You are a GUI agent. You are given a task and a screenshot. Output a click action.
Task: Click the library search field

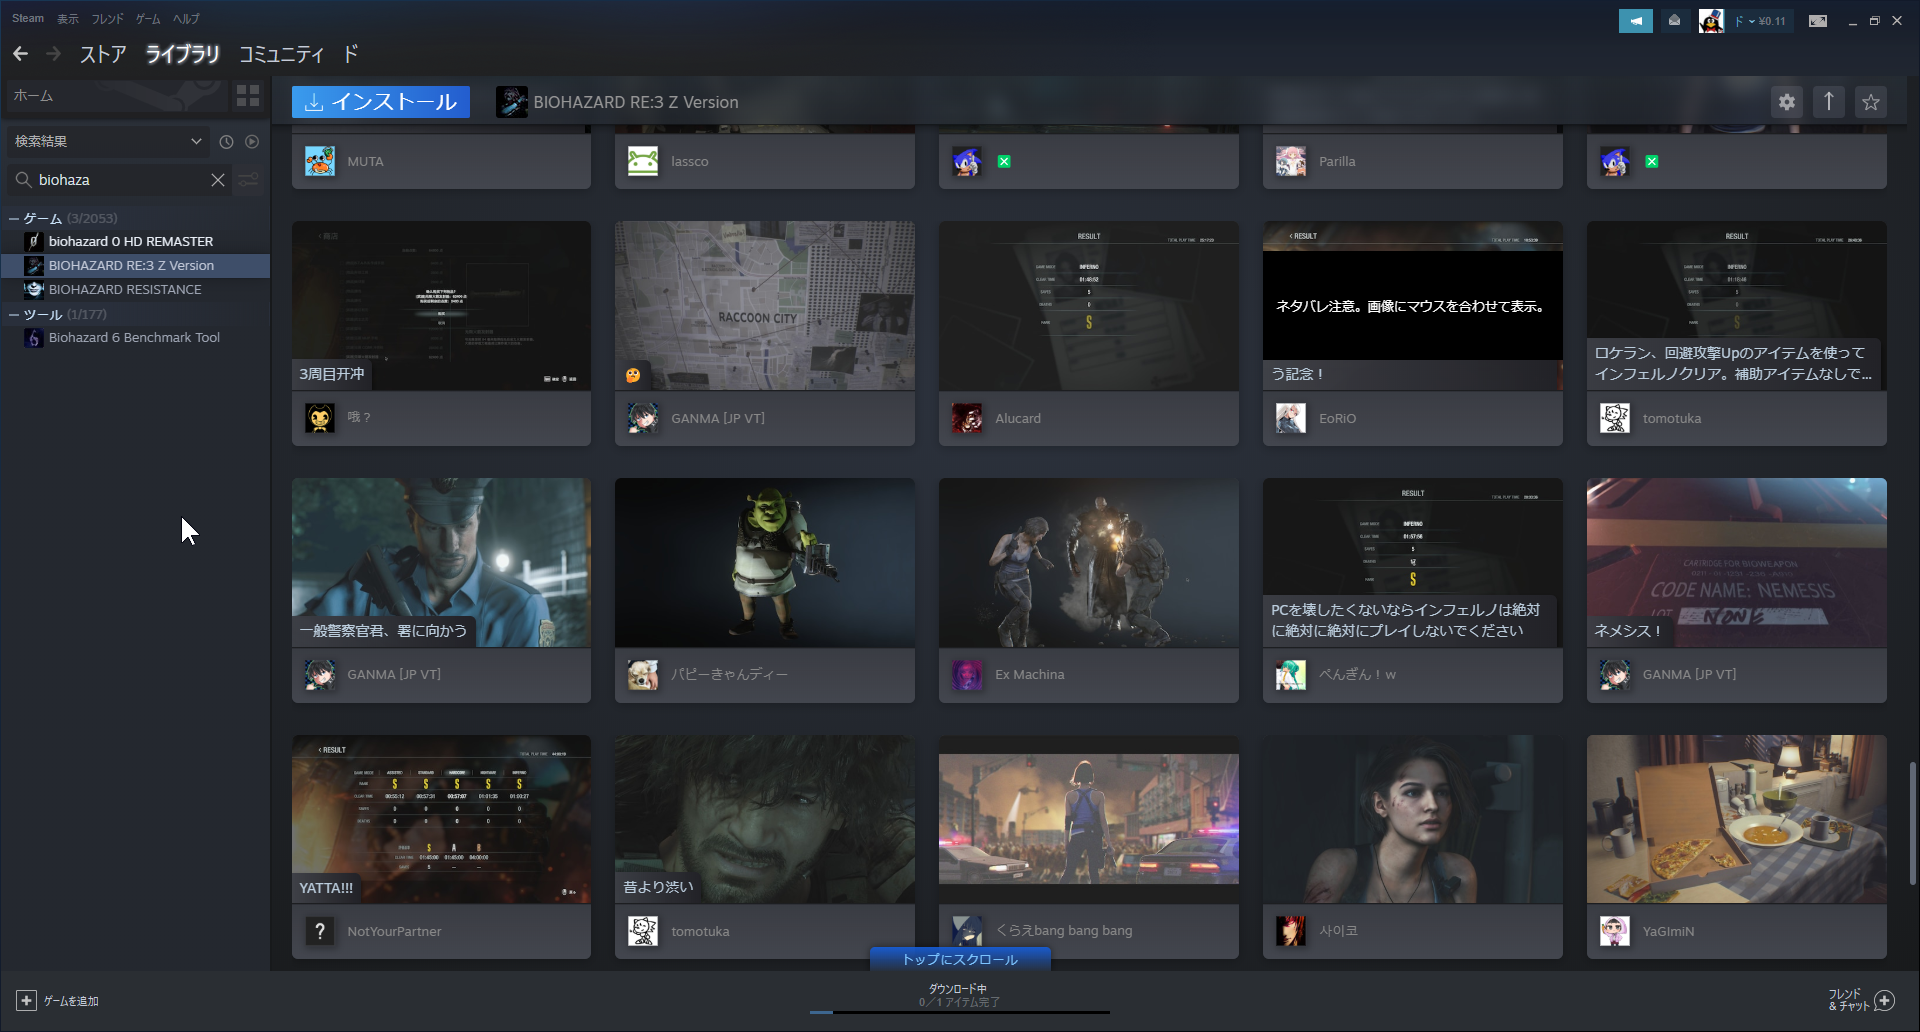tap(120, 180)
